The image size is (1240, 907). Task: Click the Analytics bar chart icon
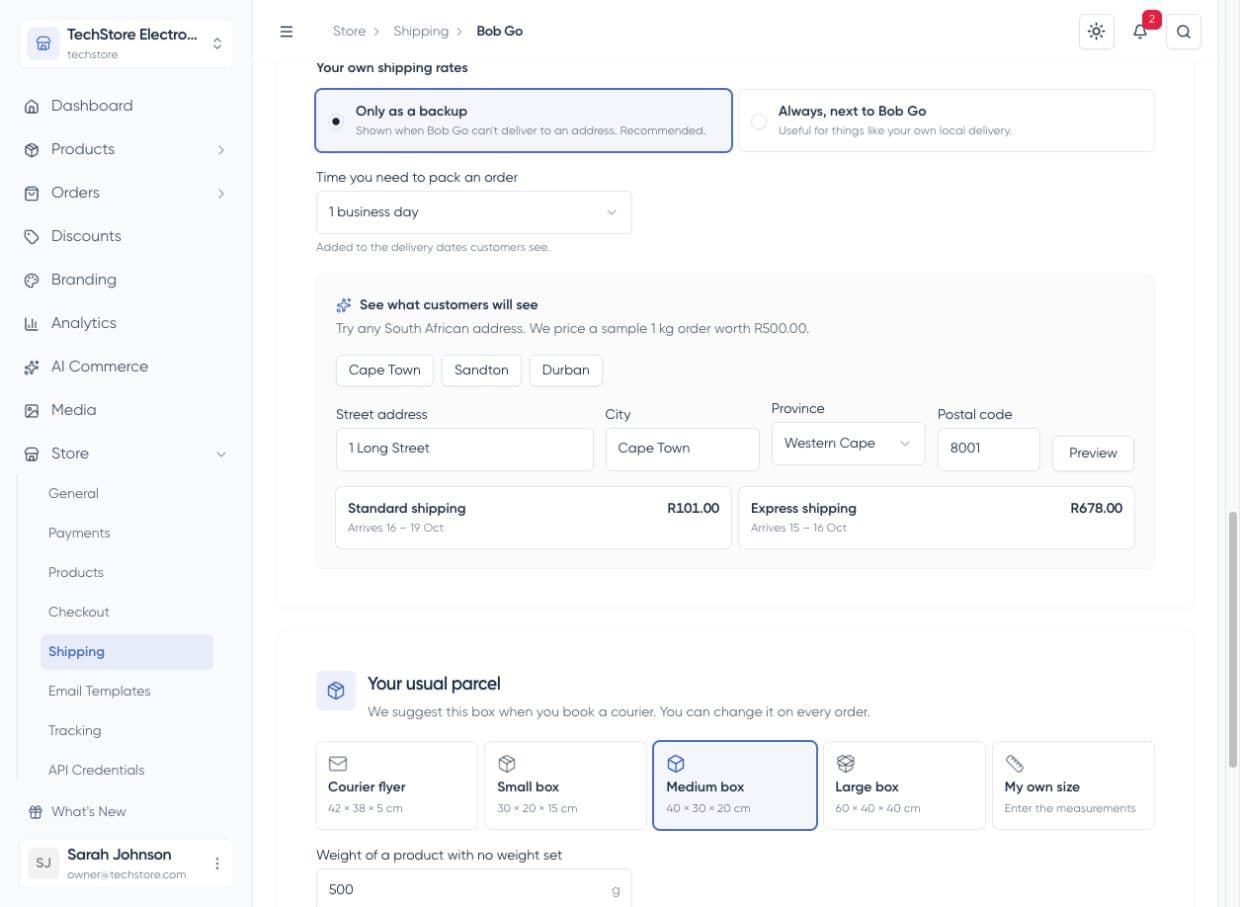[x=32, y=324]
